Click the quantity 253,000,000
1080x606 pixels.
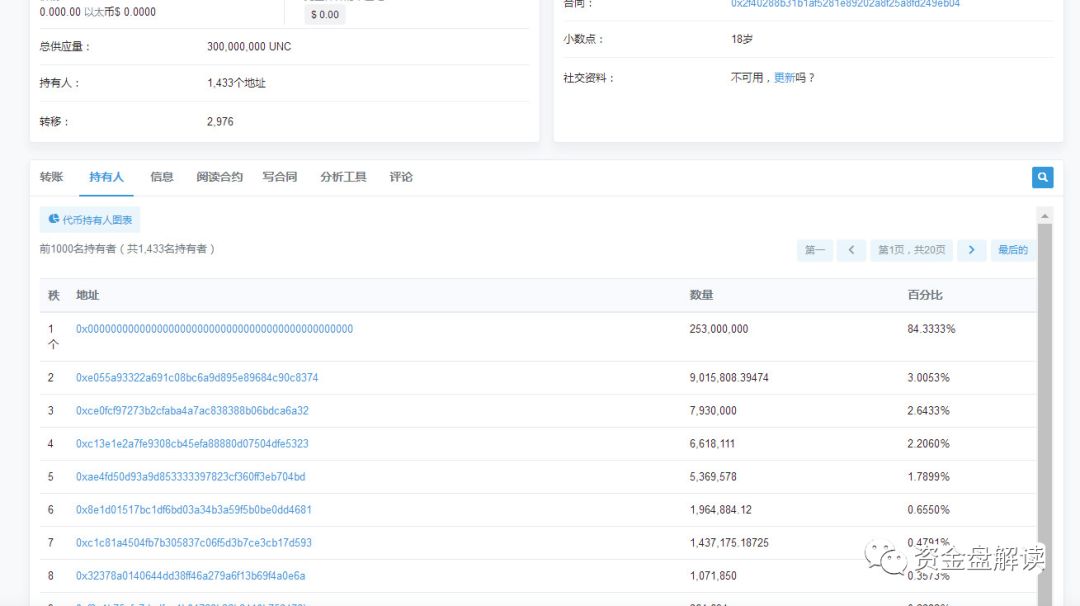coord(718,329)
